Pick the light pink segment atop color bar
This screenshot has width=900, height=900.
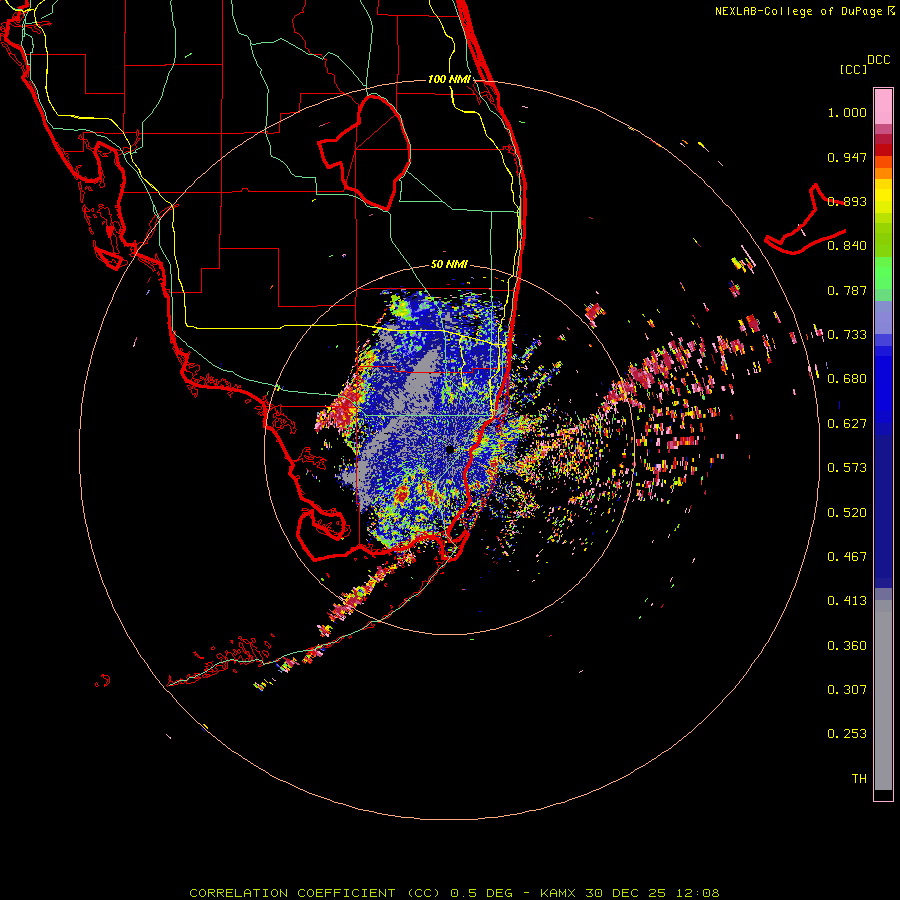pos(883,107)
